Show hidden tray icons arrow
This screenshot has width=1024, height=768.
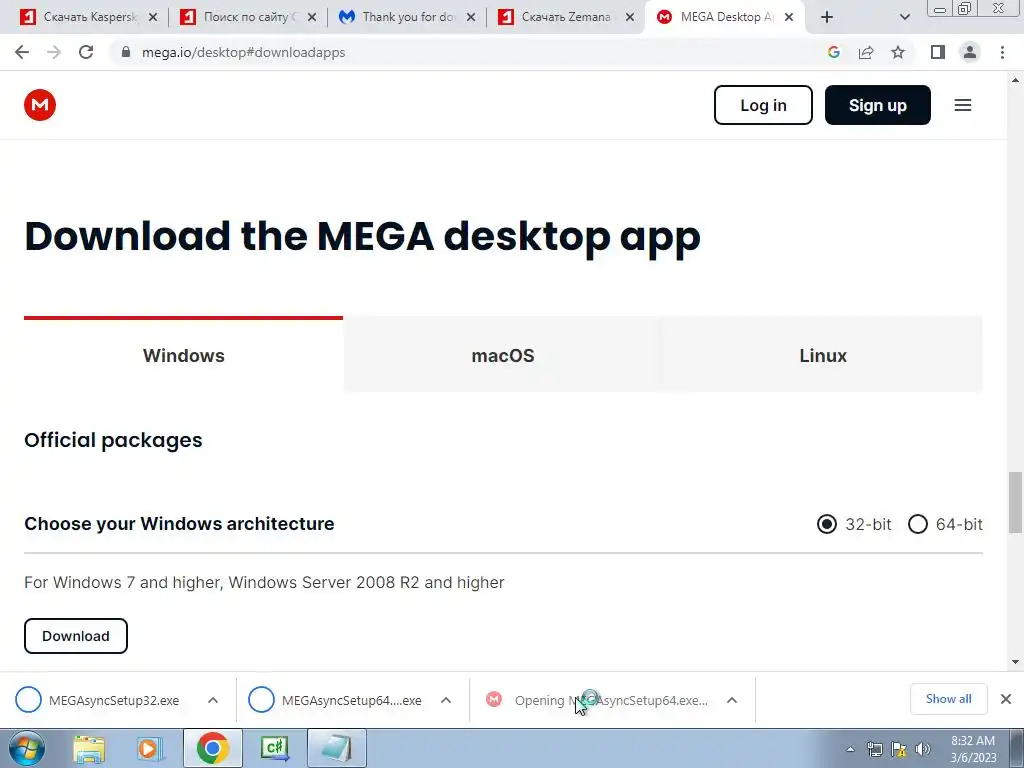(x=850, y=749)
